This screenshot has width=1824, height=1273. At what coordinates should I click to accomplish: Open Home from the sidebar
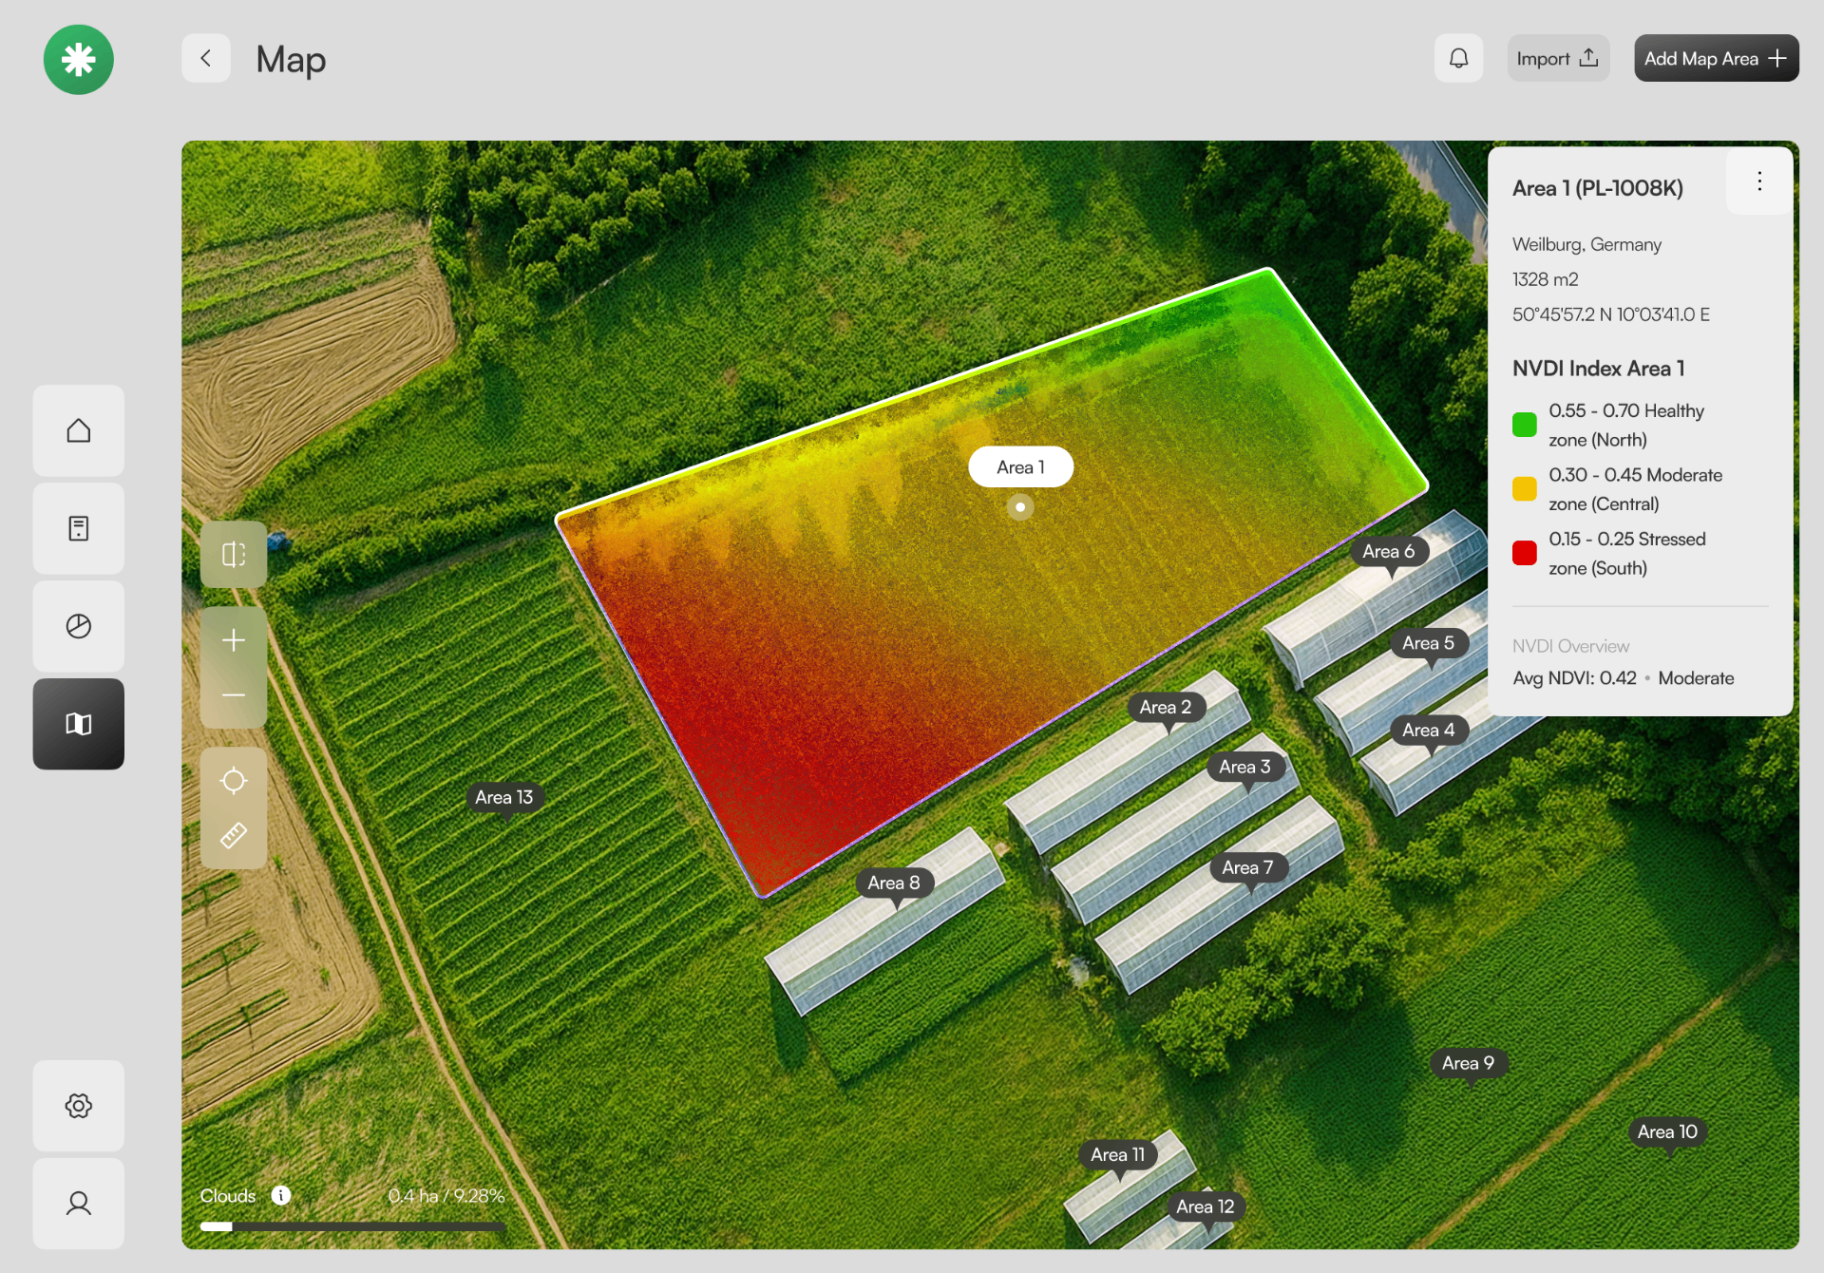(79, 431)
